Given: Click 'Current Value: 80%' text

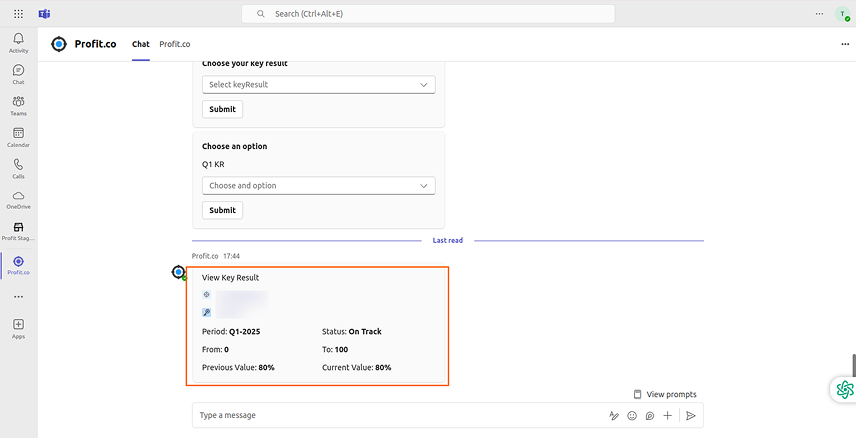Looking at the screenshot, I should 356,368.
